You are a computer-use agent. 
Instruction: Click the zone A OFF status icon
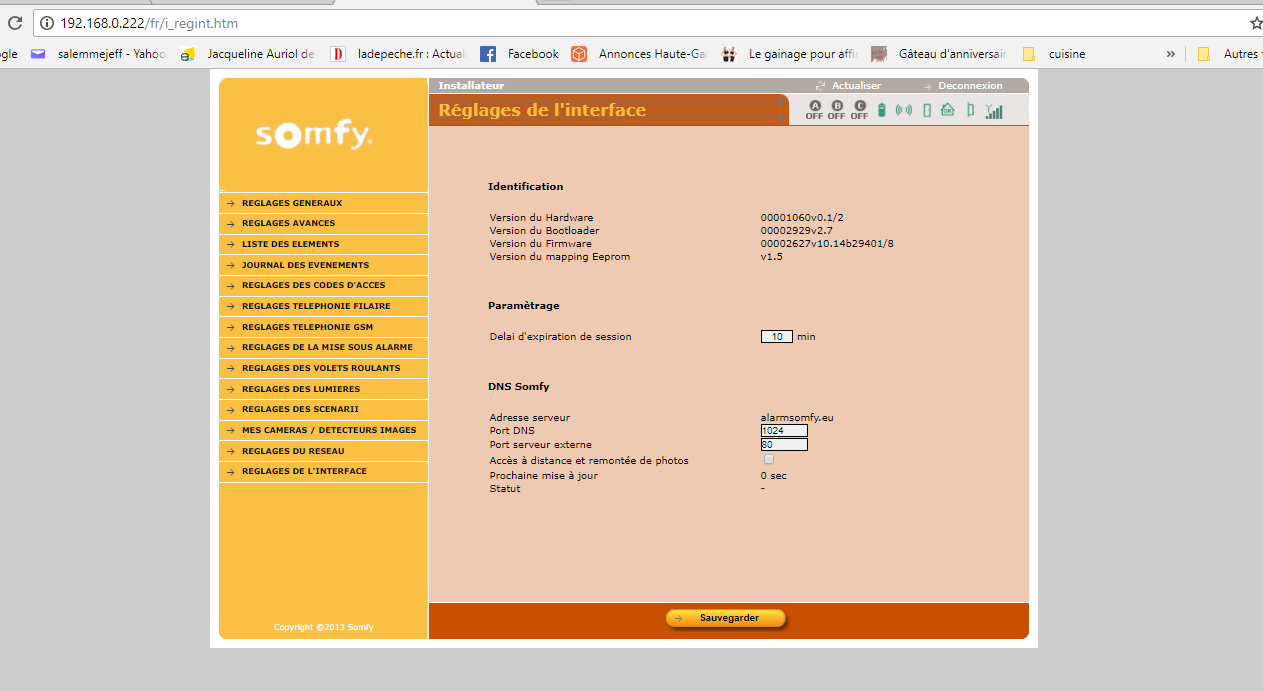tap(814, 110)
